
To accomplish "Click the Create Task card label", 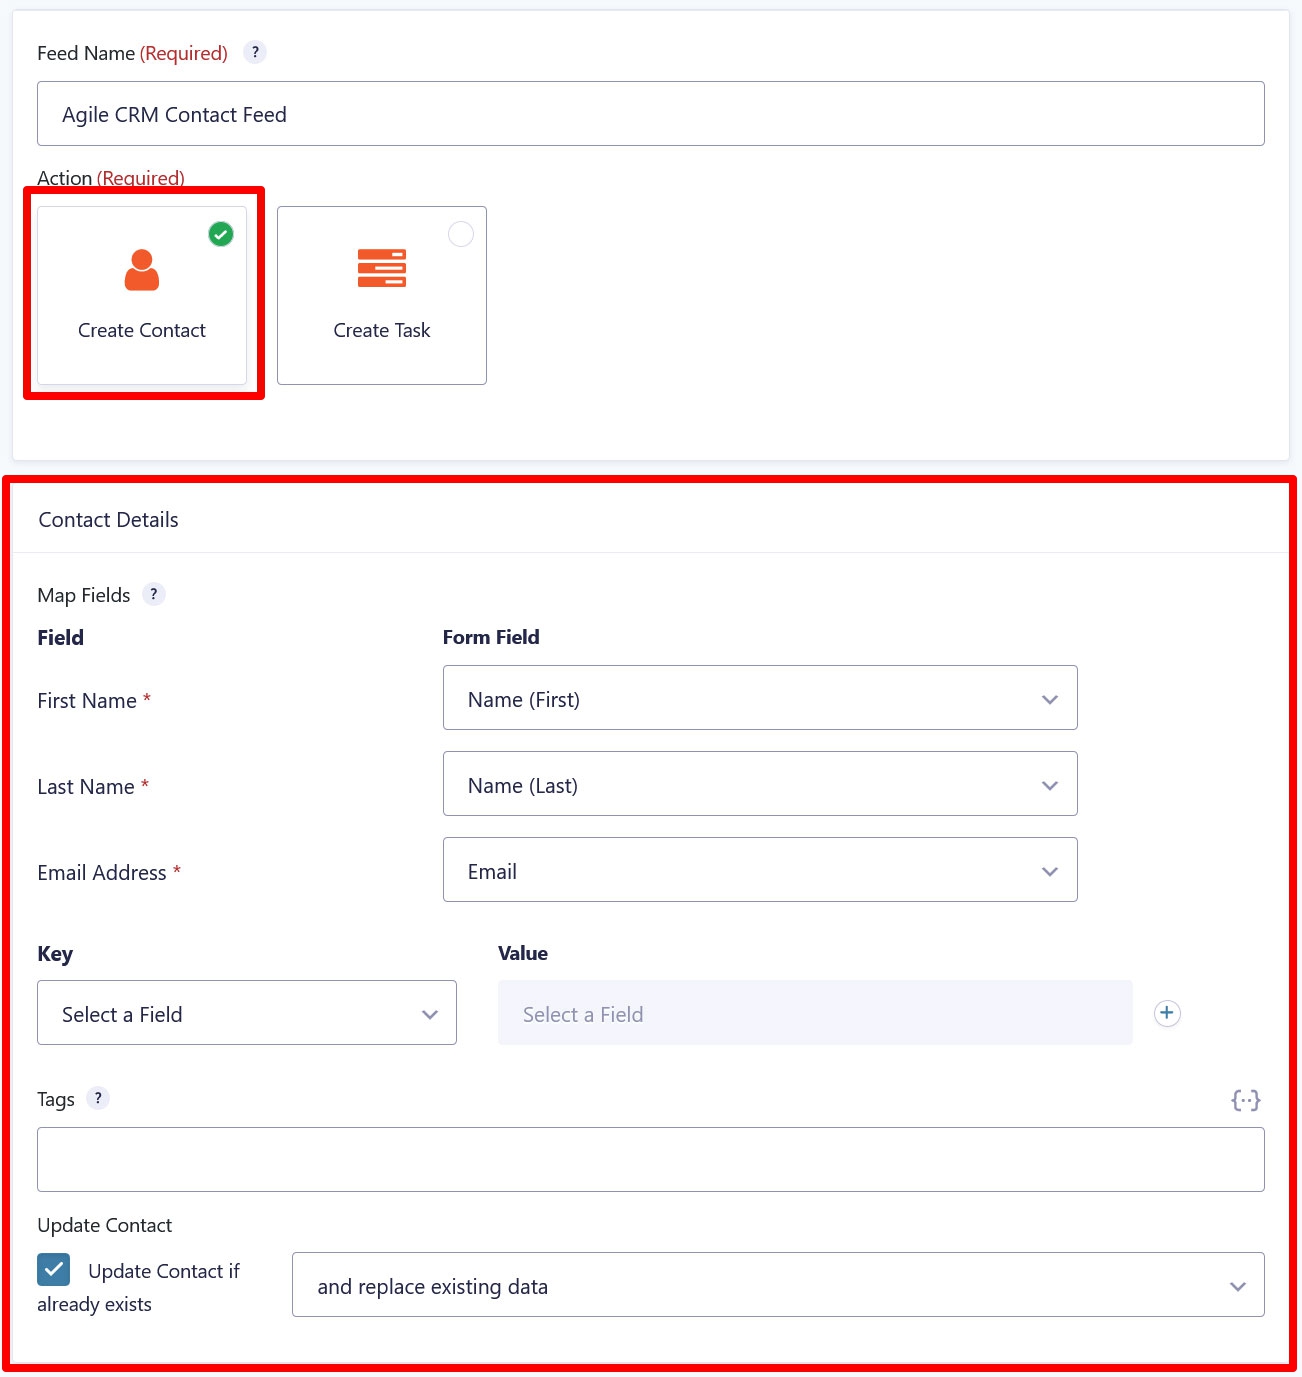I will (x=382, y=331).
